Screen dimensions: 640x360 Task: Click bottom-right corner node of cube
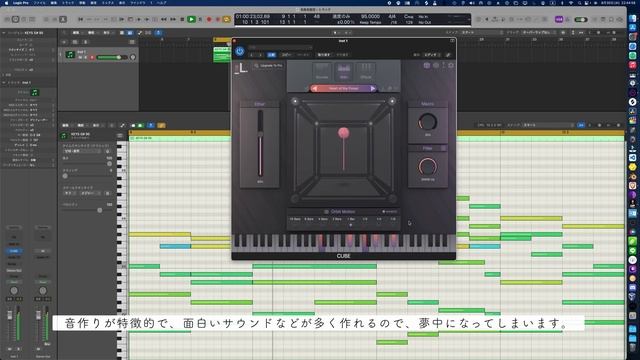click(x=392, y=199)
